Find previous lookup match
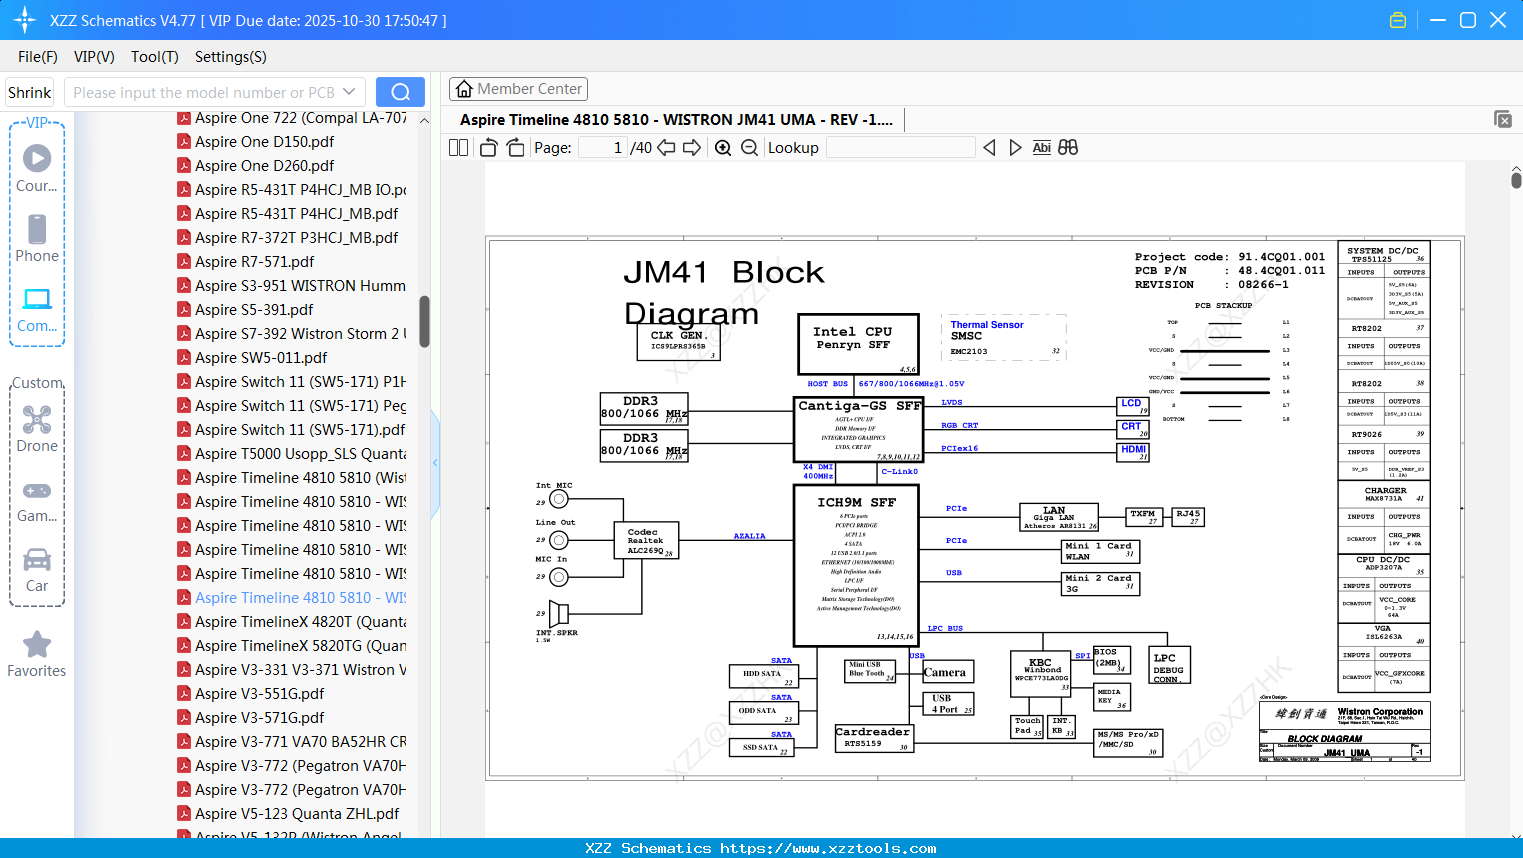 pos(989,148)
